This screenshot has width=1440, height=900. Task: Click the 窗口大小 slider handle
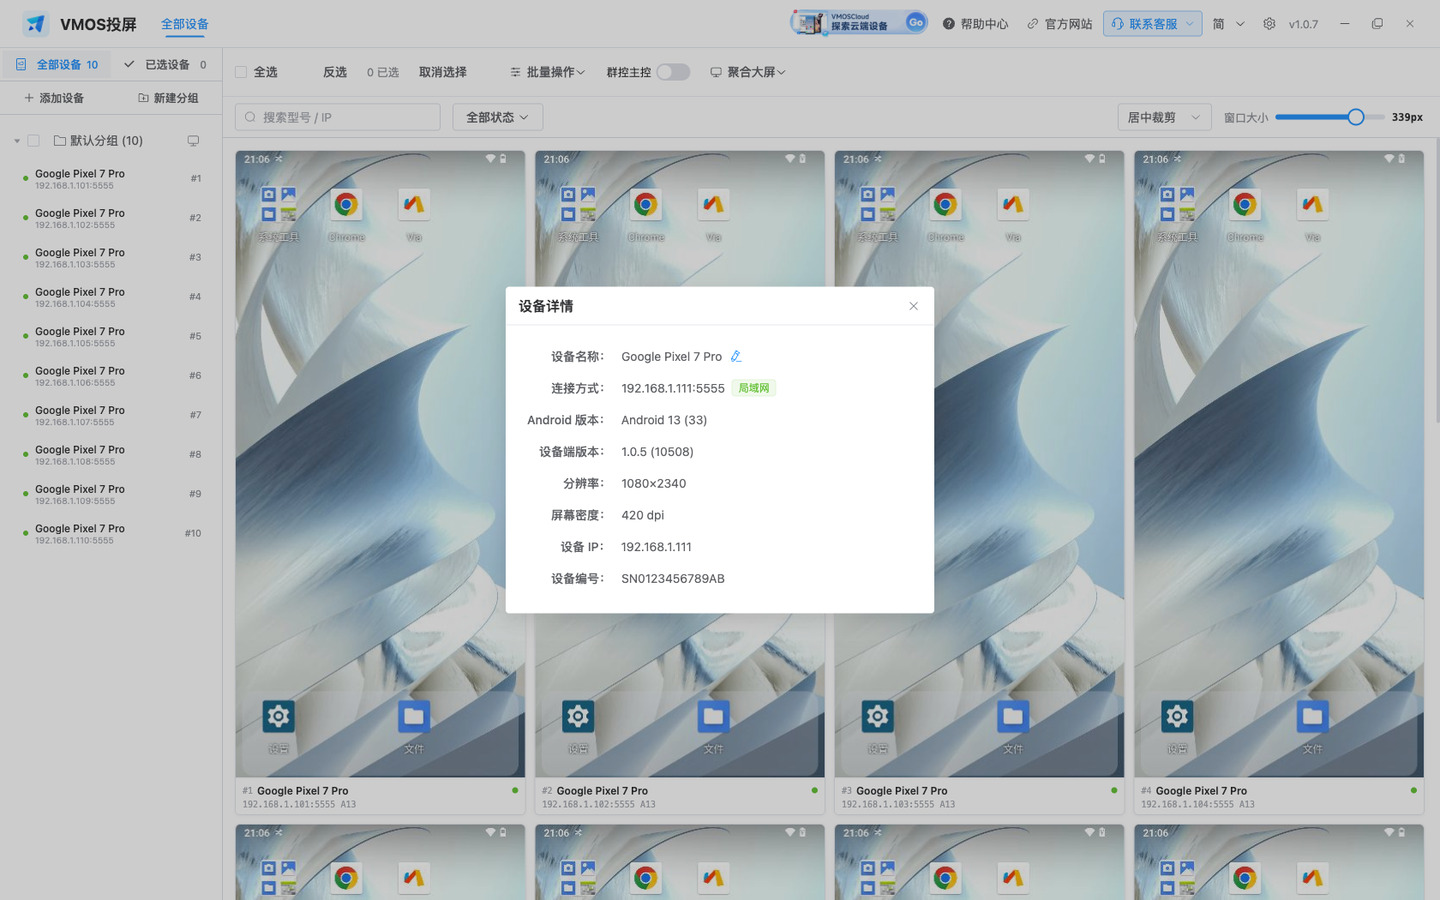point(1355,117)
